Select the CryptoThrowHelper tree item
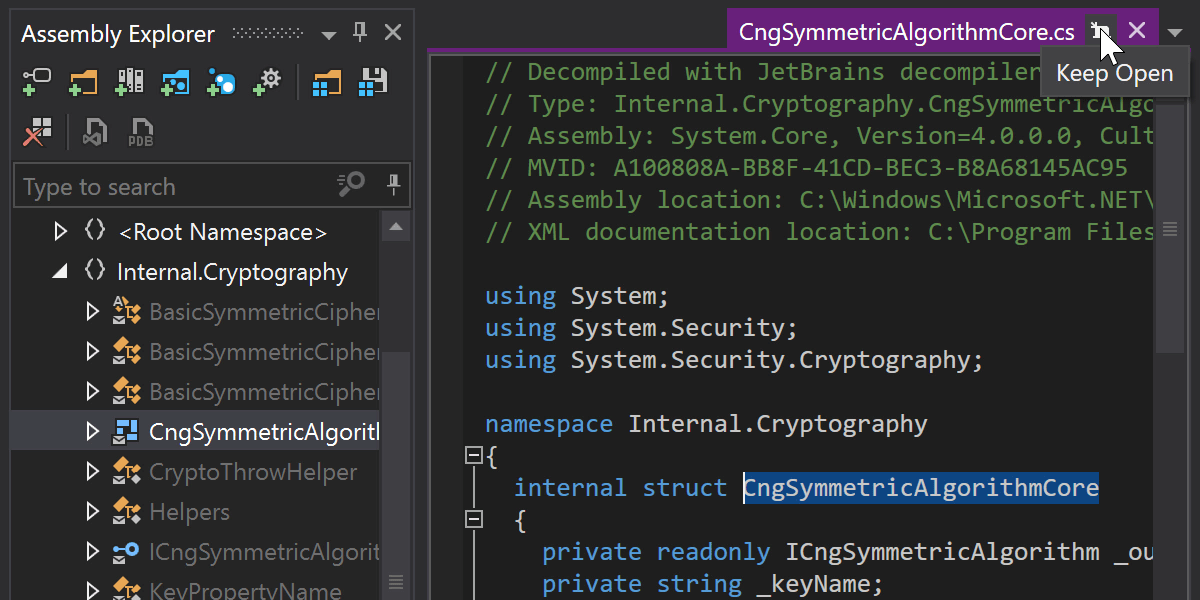Screen dimensions: 1200x600 pos(252,472)
